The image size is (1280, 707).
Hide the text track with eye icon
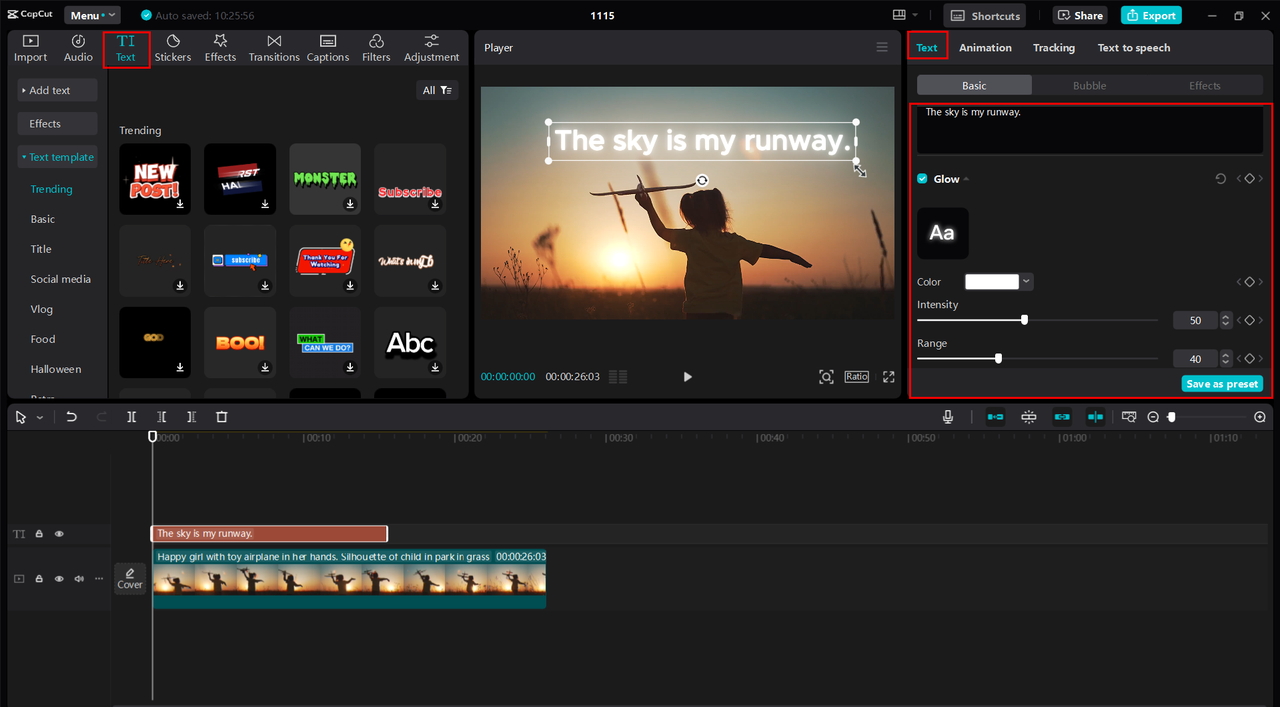coord(59,534)
